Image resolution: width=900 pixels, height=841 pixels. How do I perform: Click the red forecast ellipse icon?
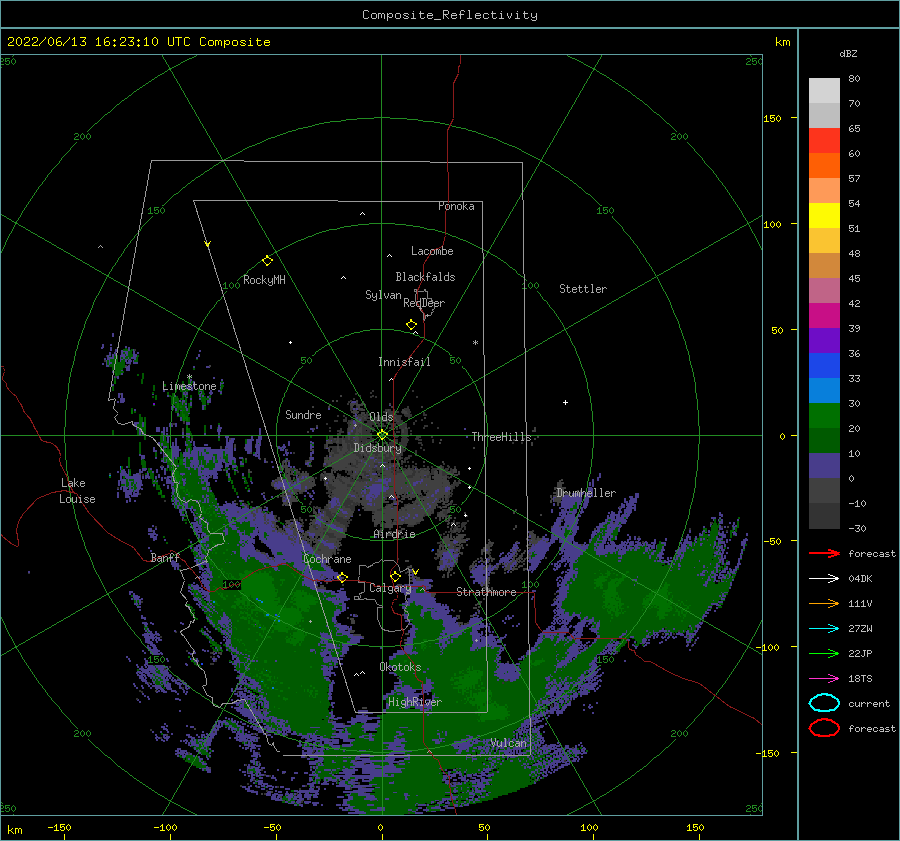(x=824, y=728)
